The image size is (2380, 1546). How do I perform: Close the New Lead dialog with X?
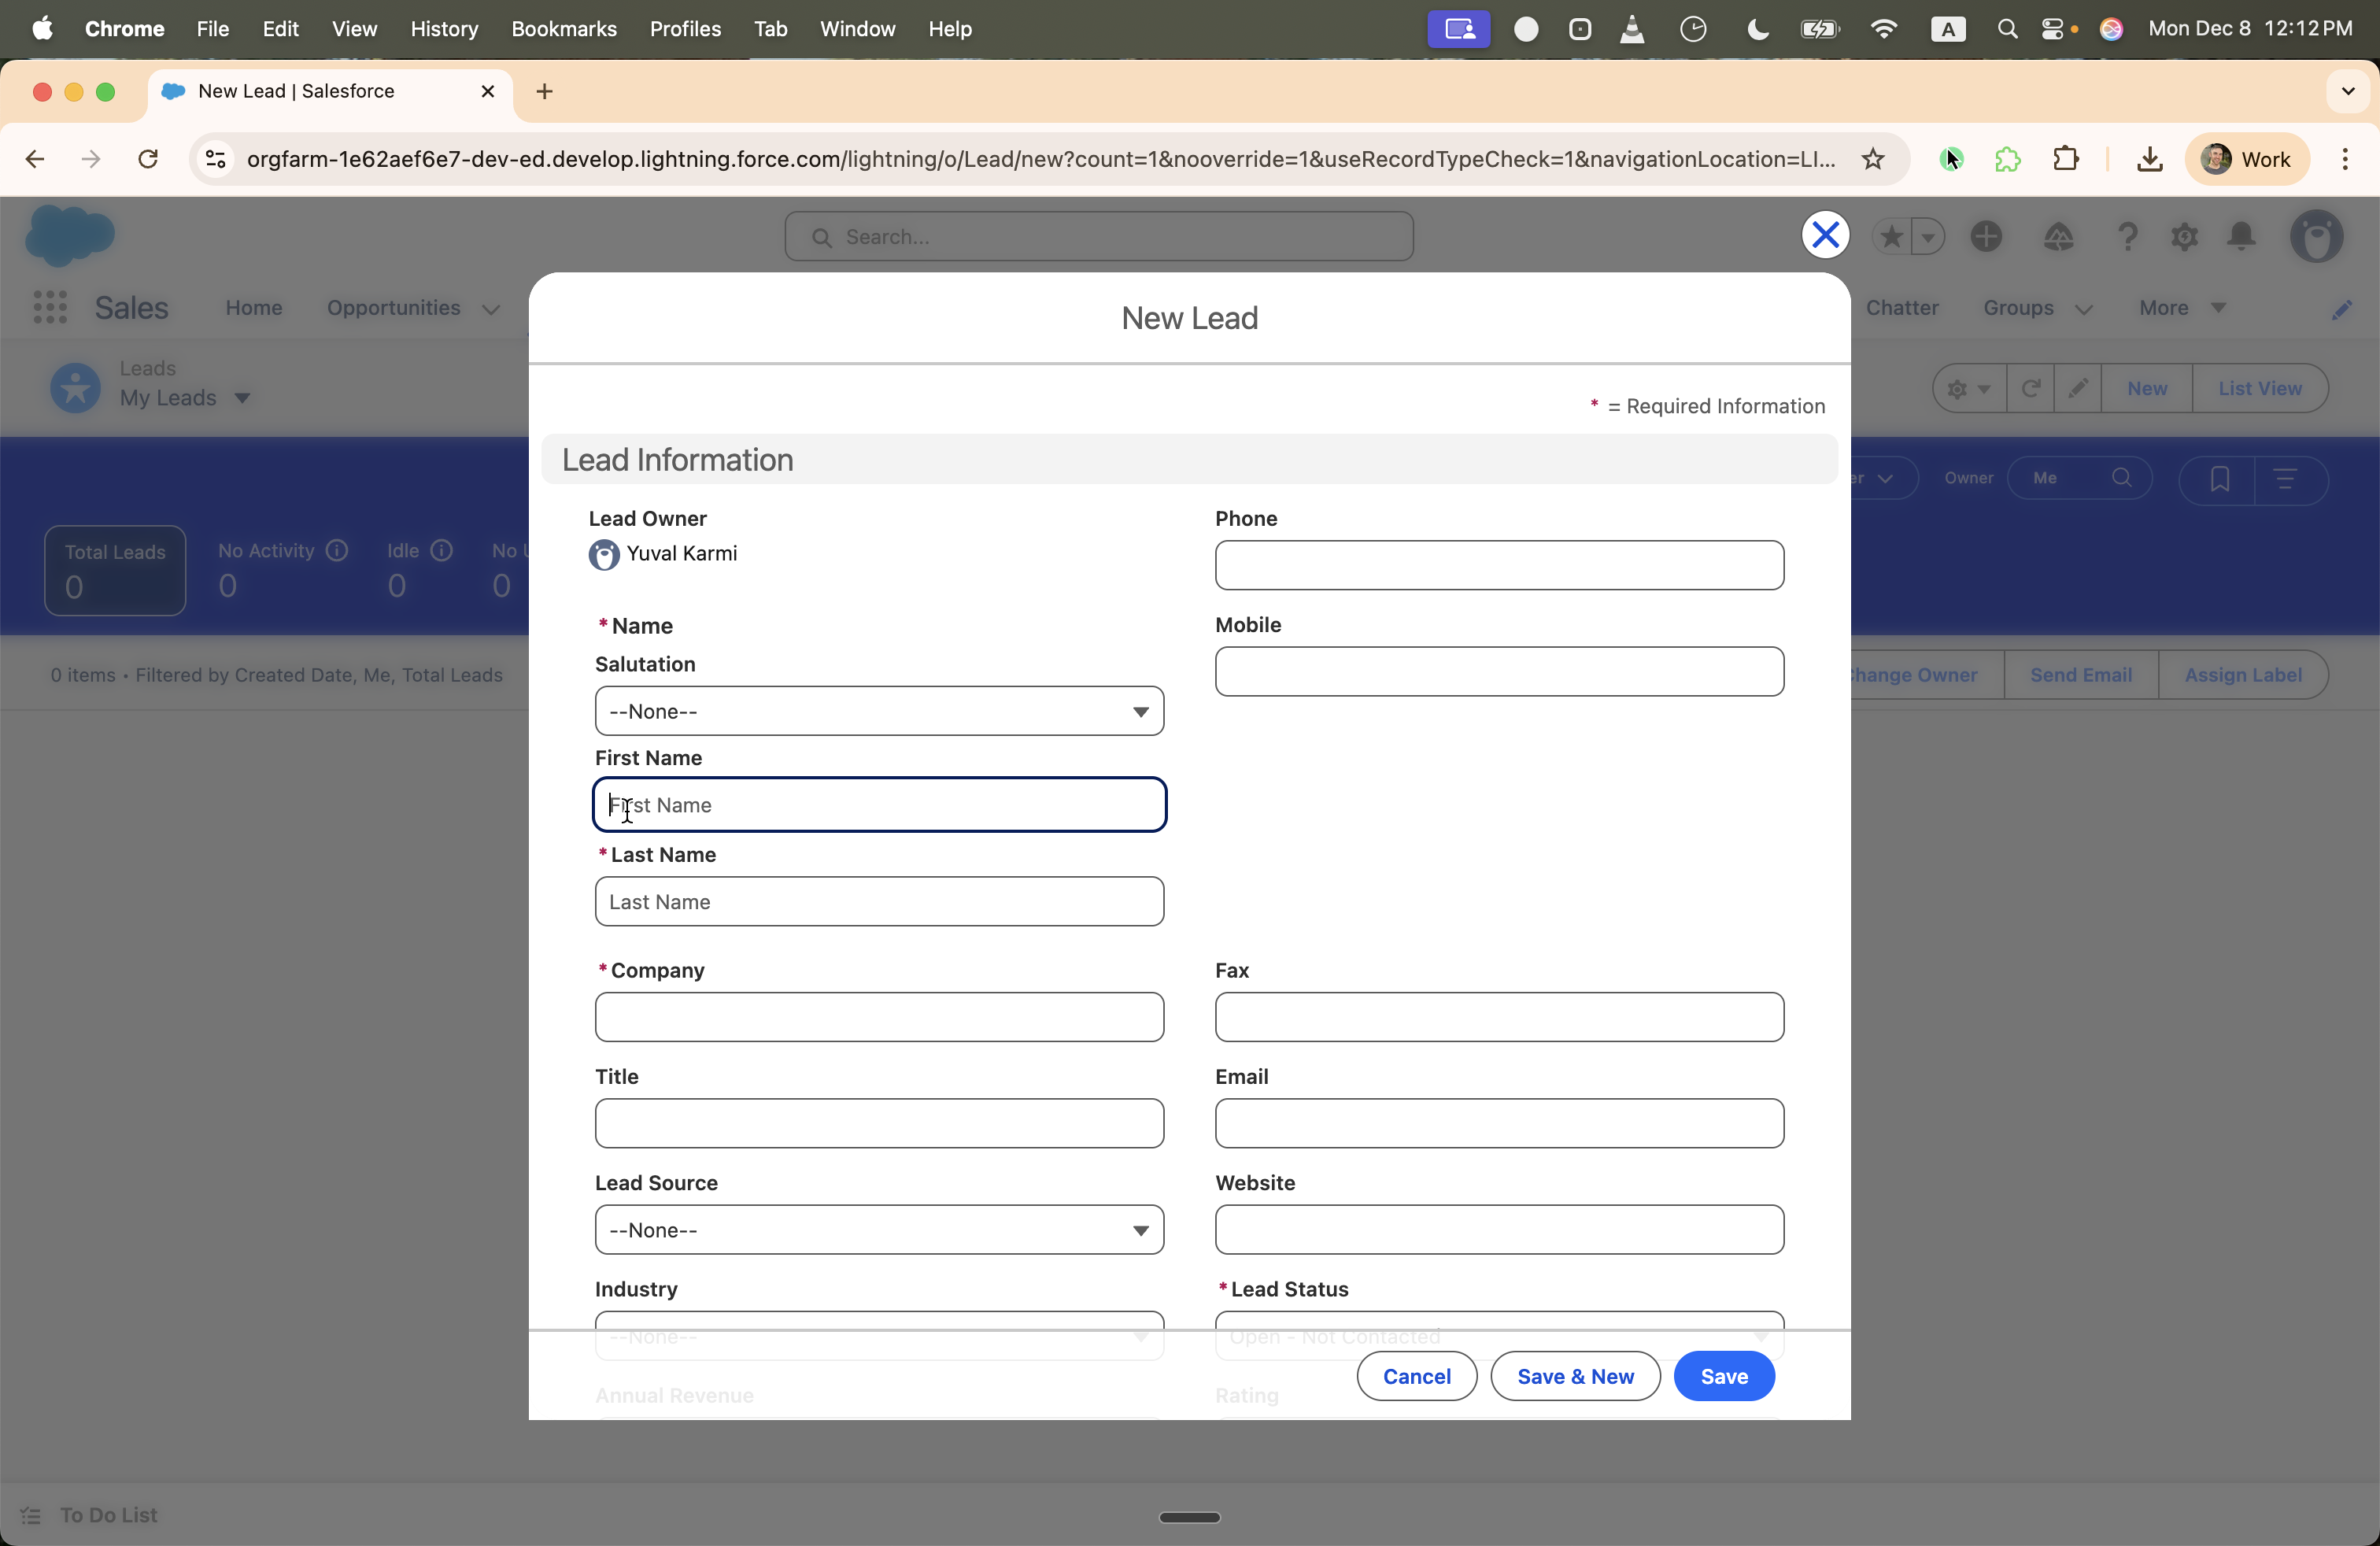tap(1825, 236)
